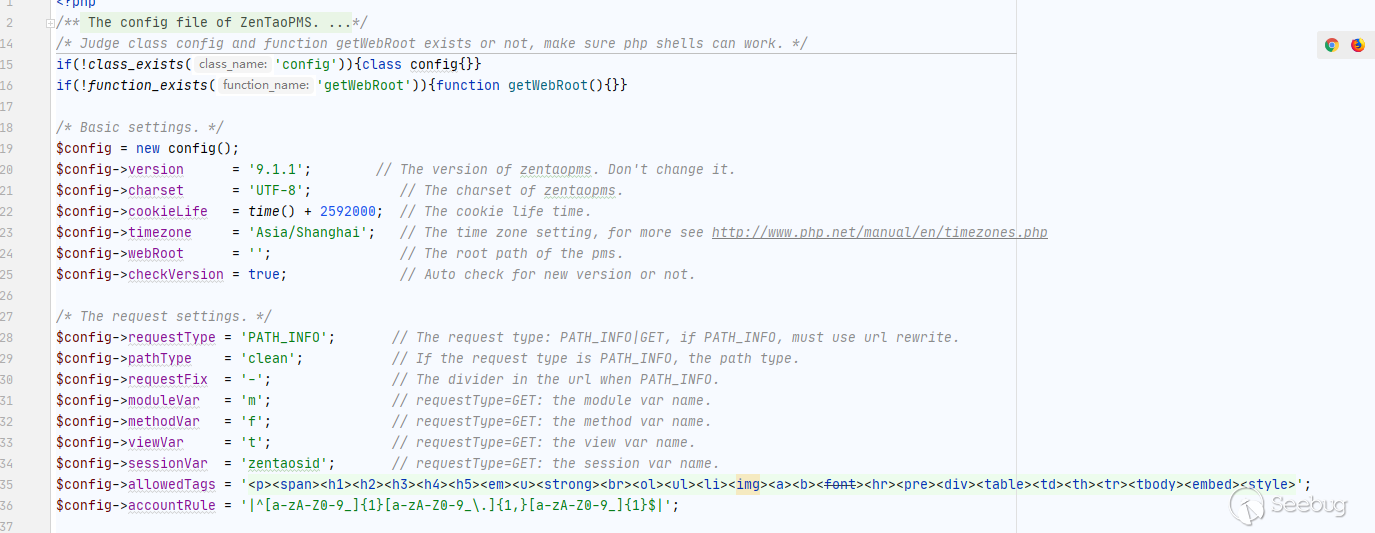Viewport: 1375px width, 533px height.
Task: Open file preview in Firefox browser
Action: (1357, 45)
